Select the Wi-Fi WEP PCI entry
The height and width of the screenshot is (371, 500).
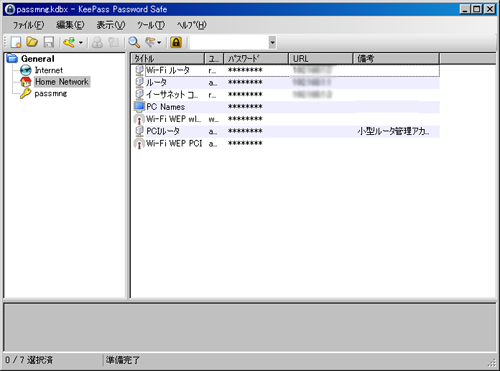click(x=286, y=144)
